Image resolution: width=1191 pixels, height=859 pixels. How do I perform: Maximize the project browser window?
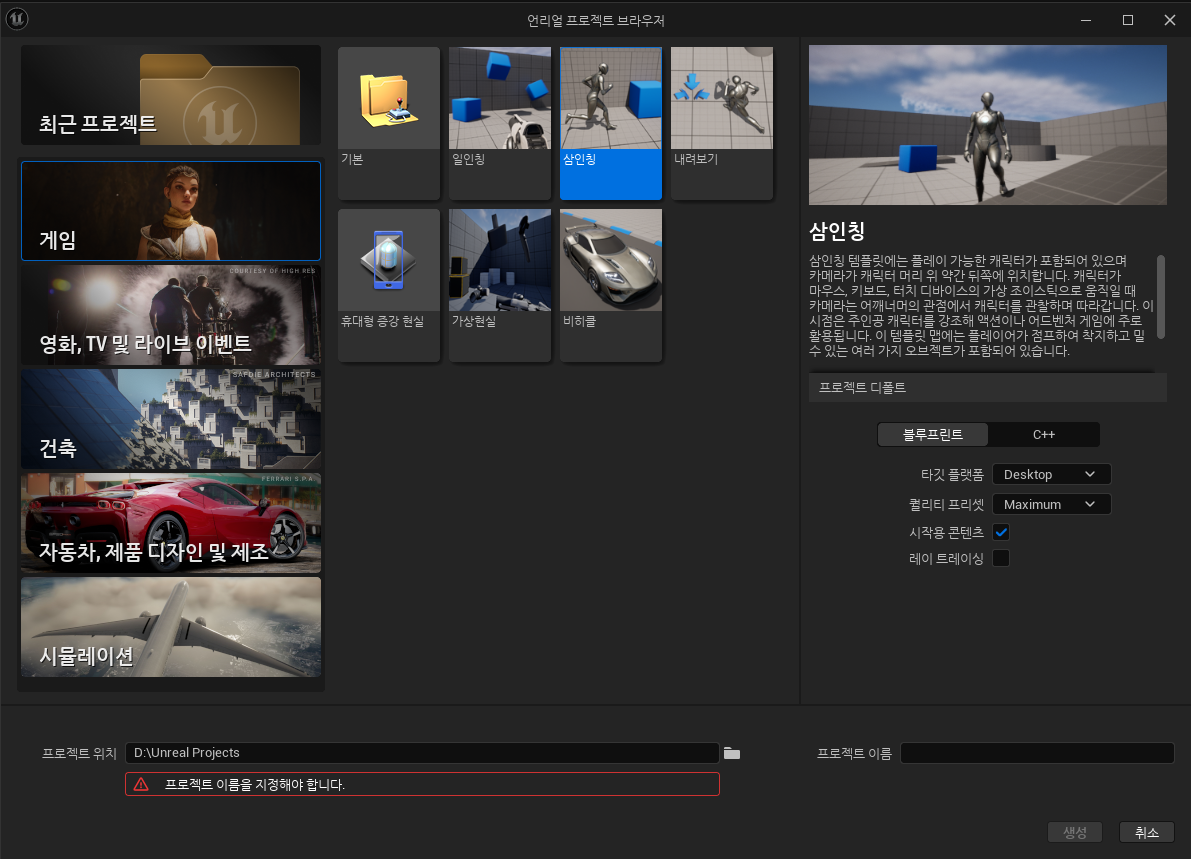(x=1128, y=20)
